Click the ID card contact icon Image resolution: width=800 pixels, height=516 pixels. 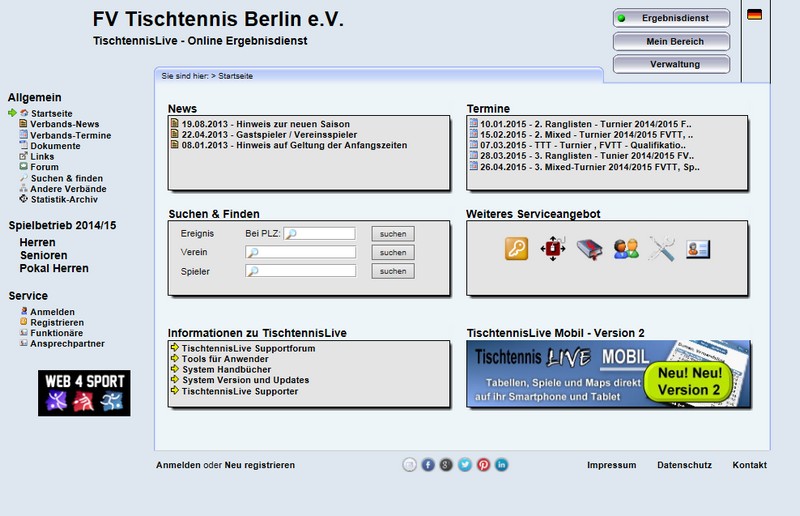click(x=698, y=248)
